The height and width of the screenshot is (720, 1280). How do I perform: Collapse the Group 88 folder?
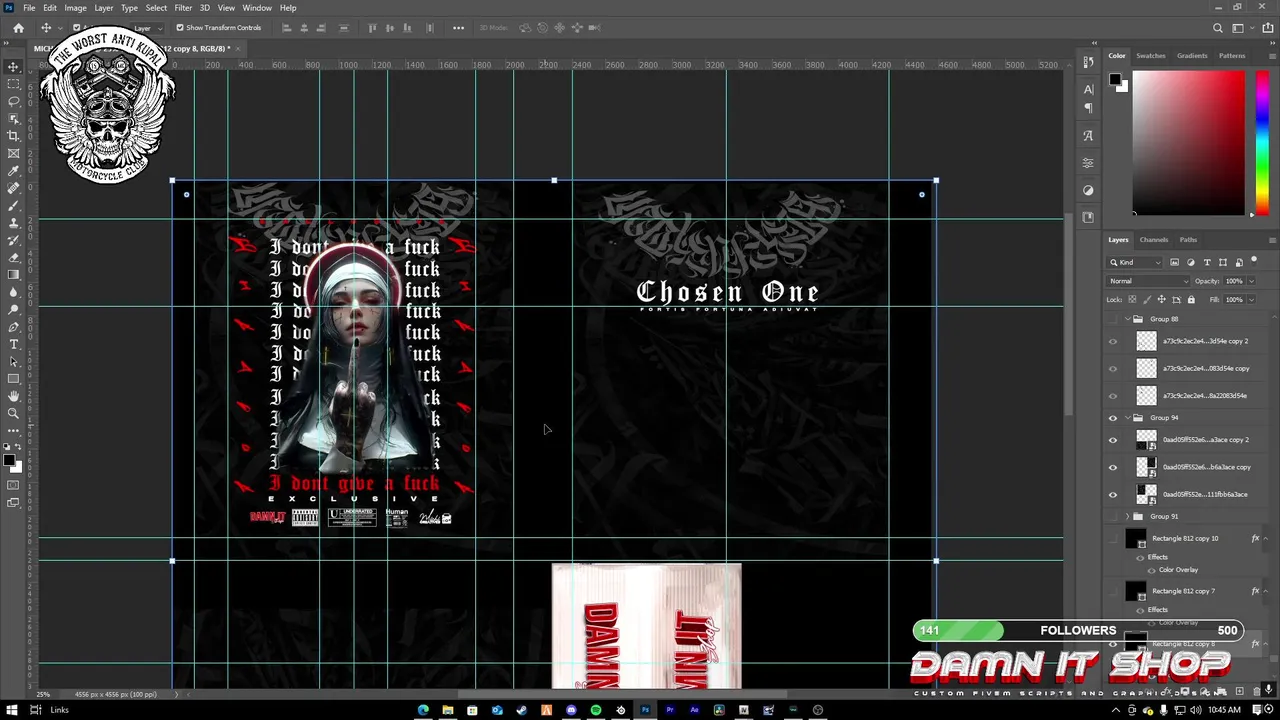1127,319
